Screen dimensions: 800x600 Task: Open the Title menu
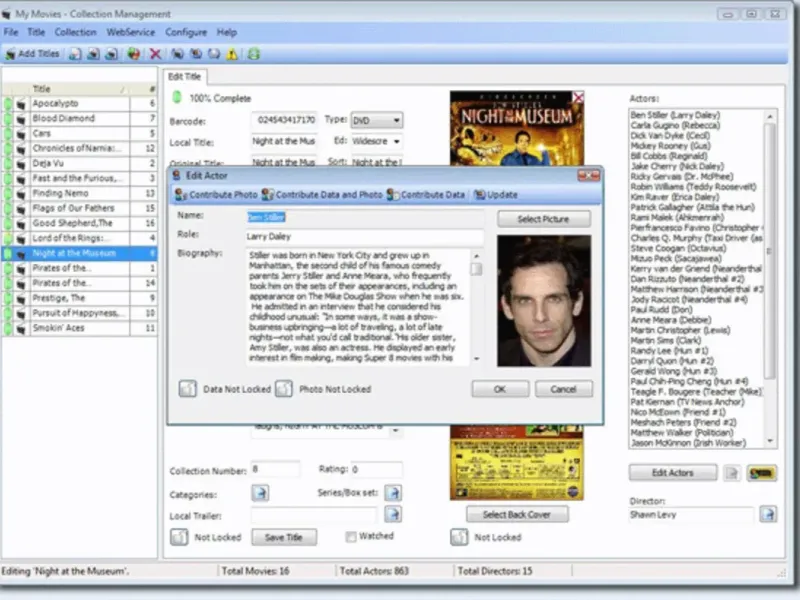[36, 32]
